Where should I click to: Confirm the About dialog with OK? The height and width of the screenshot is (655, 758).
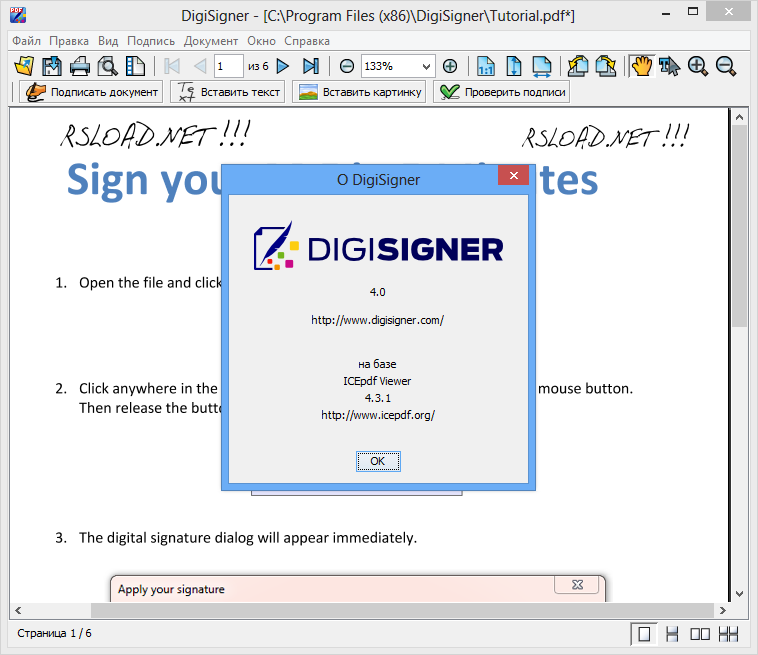tap(378, 461)
